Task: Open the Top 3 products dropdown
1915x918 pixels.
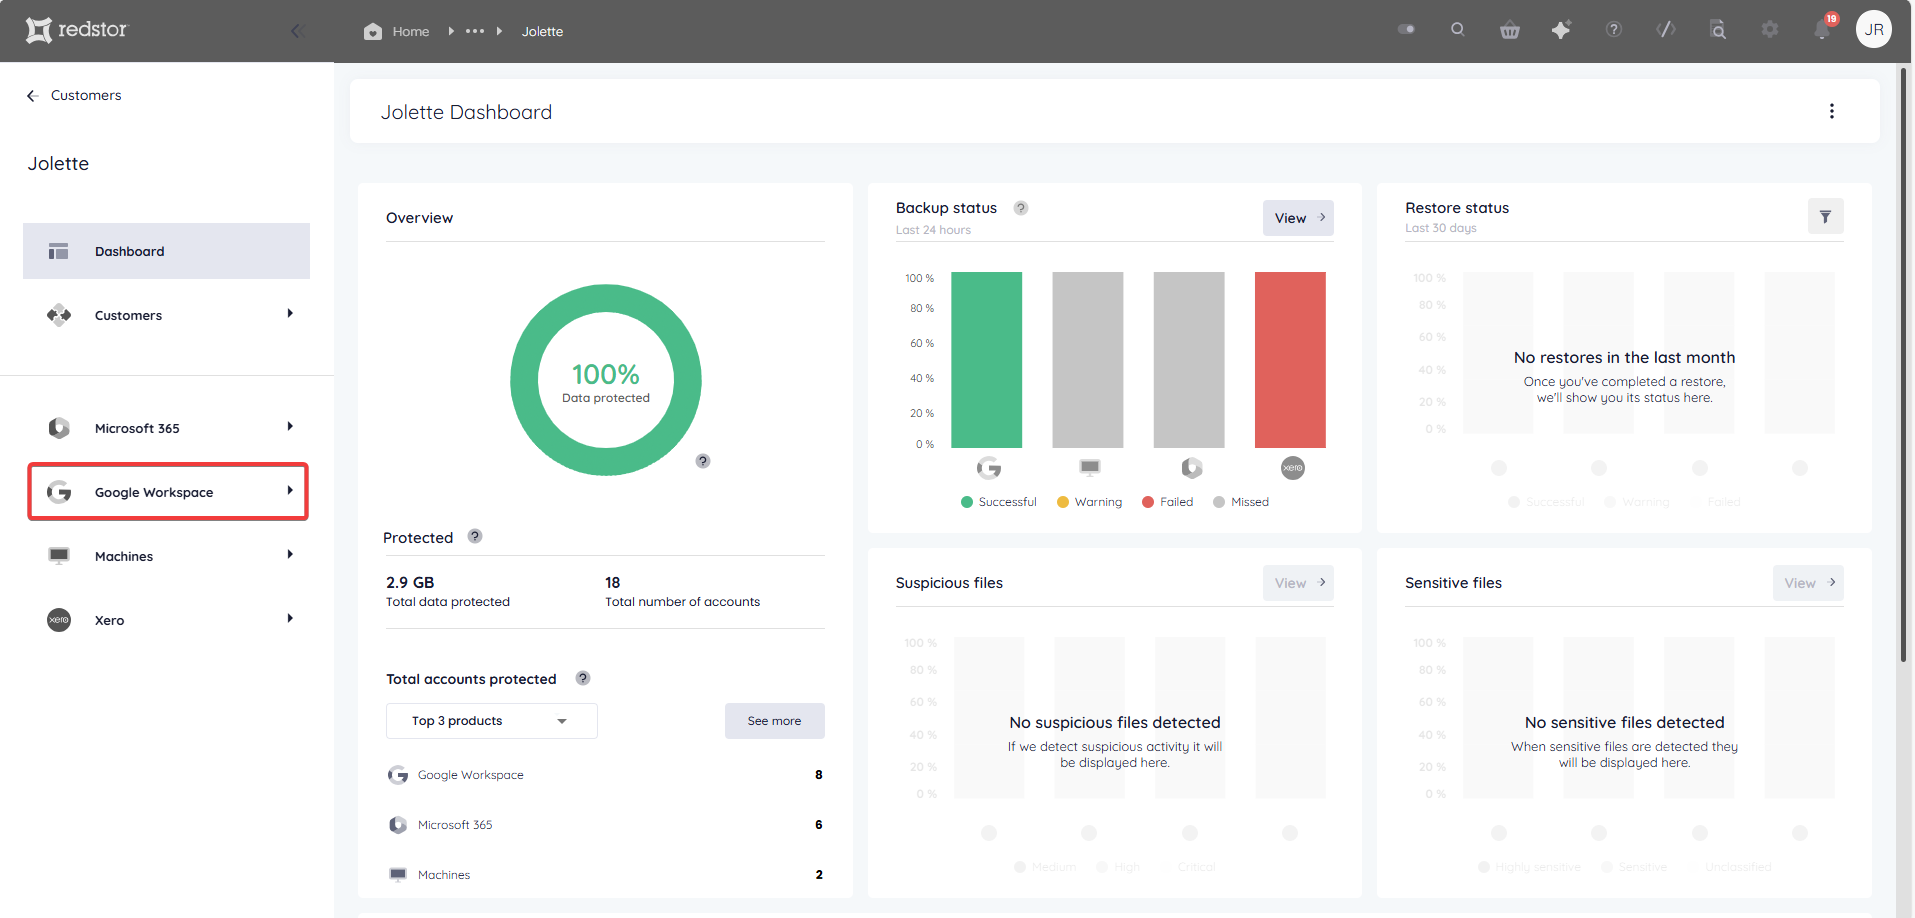Action: coord(492,721)
